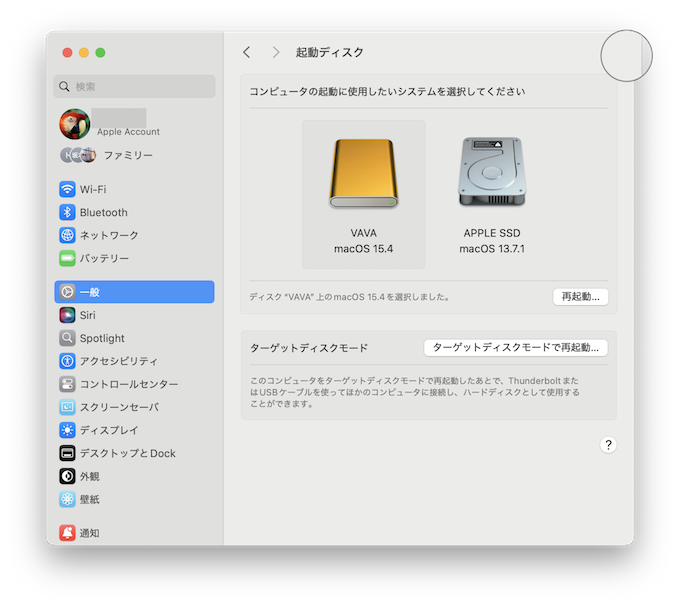The image size is (680, 606).
Task: Open 外観 appearance icon
Action: point(67,476)
